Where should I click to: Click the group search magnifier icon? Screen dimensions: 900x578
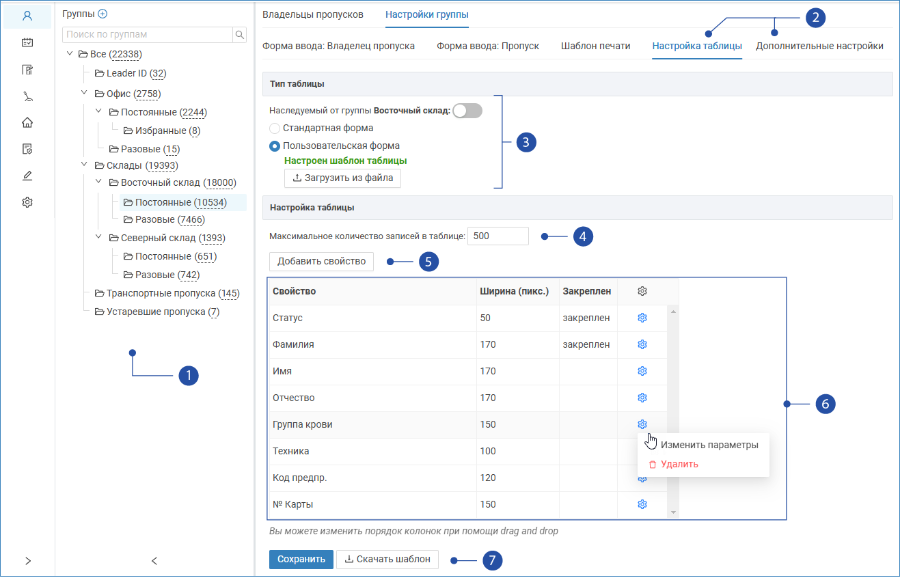pos(239,34)
